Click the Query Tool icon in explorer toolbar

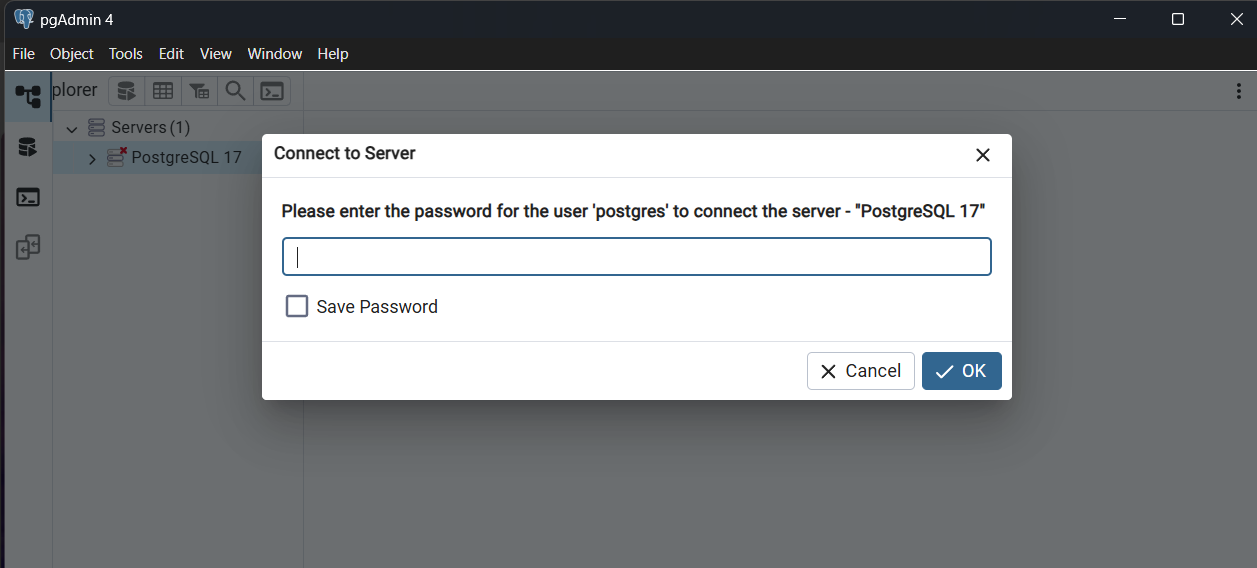pyautogui.click(x=126, y=91)
